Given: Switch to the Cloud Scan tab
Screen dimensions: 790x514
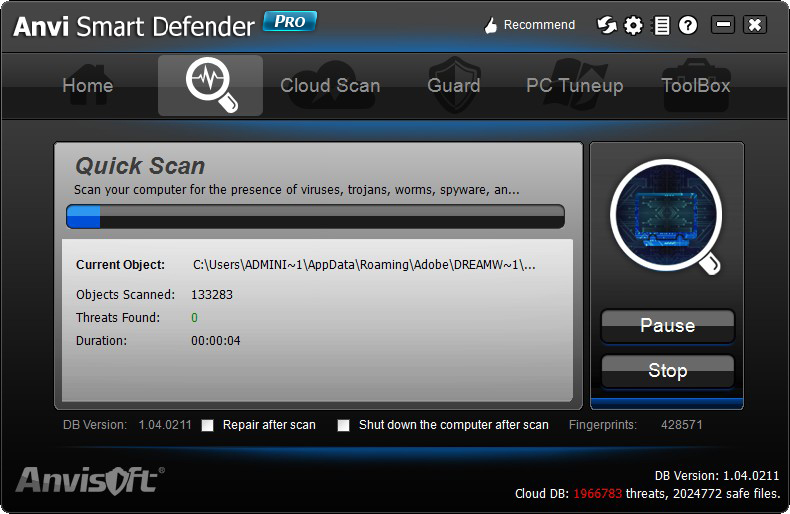Looking at the screenshot, I should pos(330,85).
